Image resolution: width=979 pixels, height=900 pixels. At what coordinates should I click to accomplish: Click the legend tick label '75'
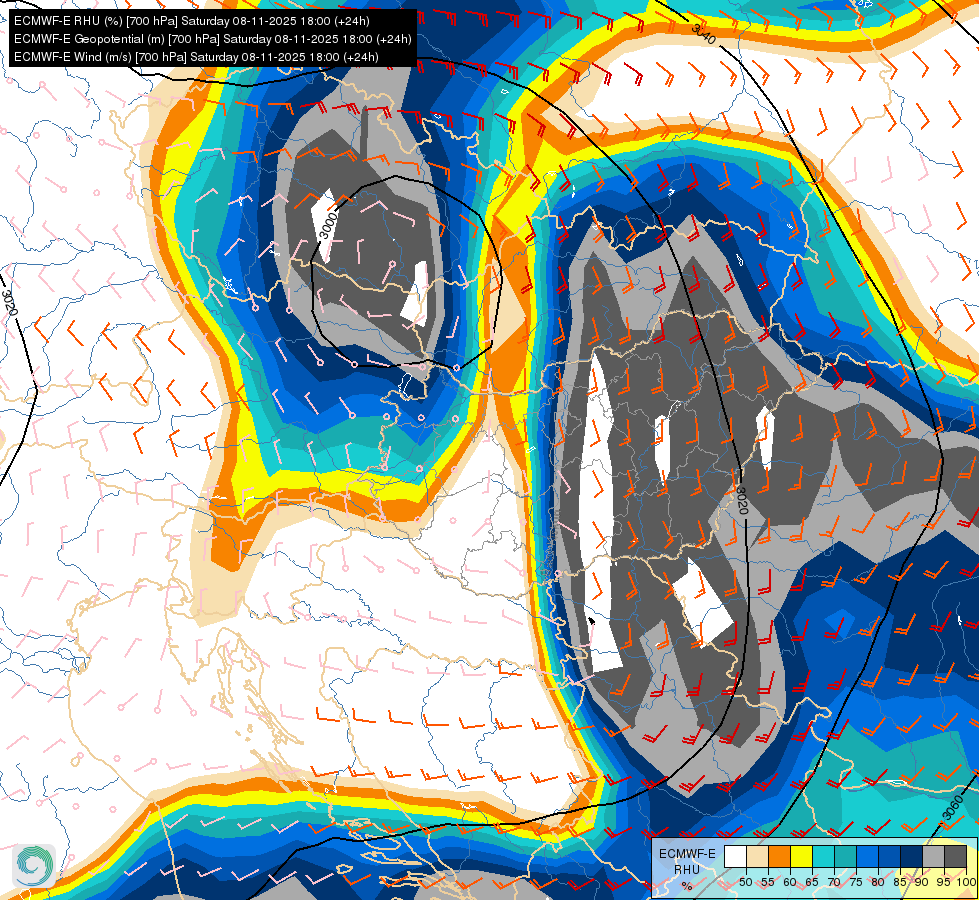pyautogui.click(x=856, y=882)
